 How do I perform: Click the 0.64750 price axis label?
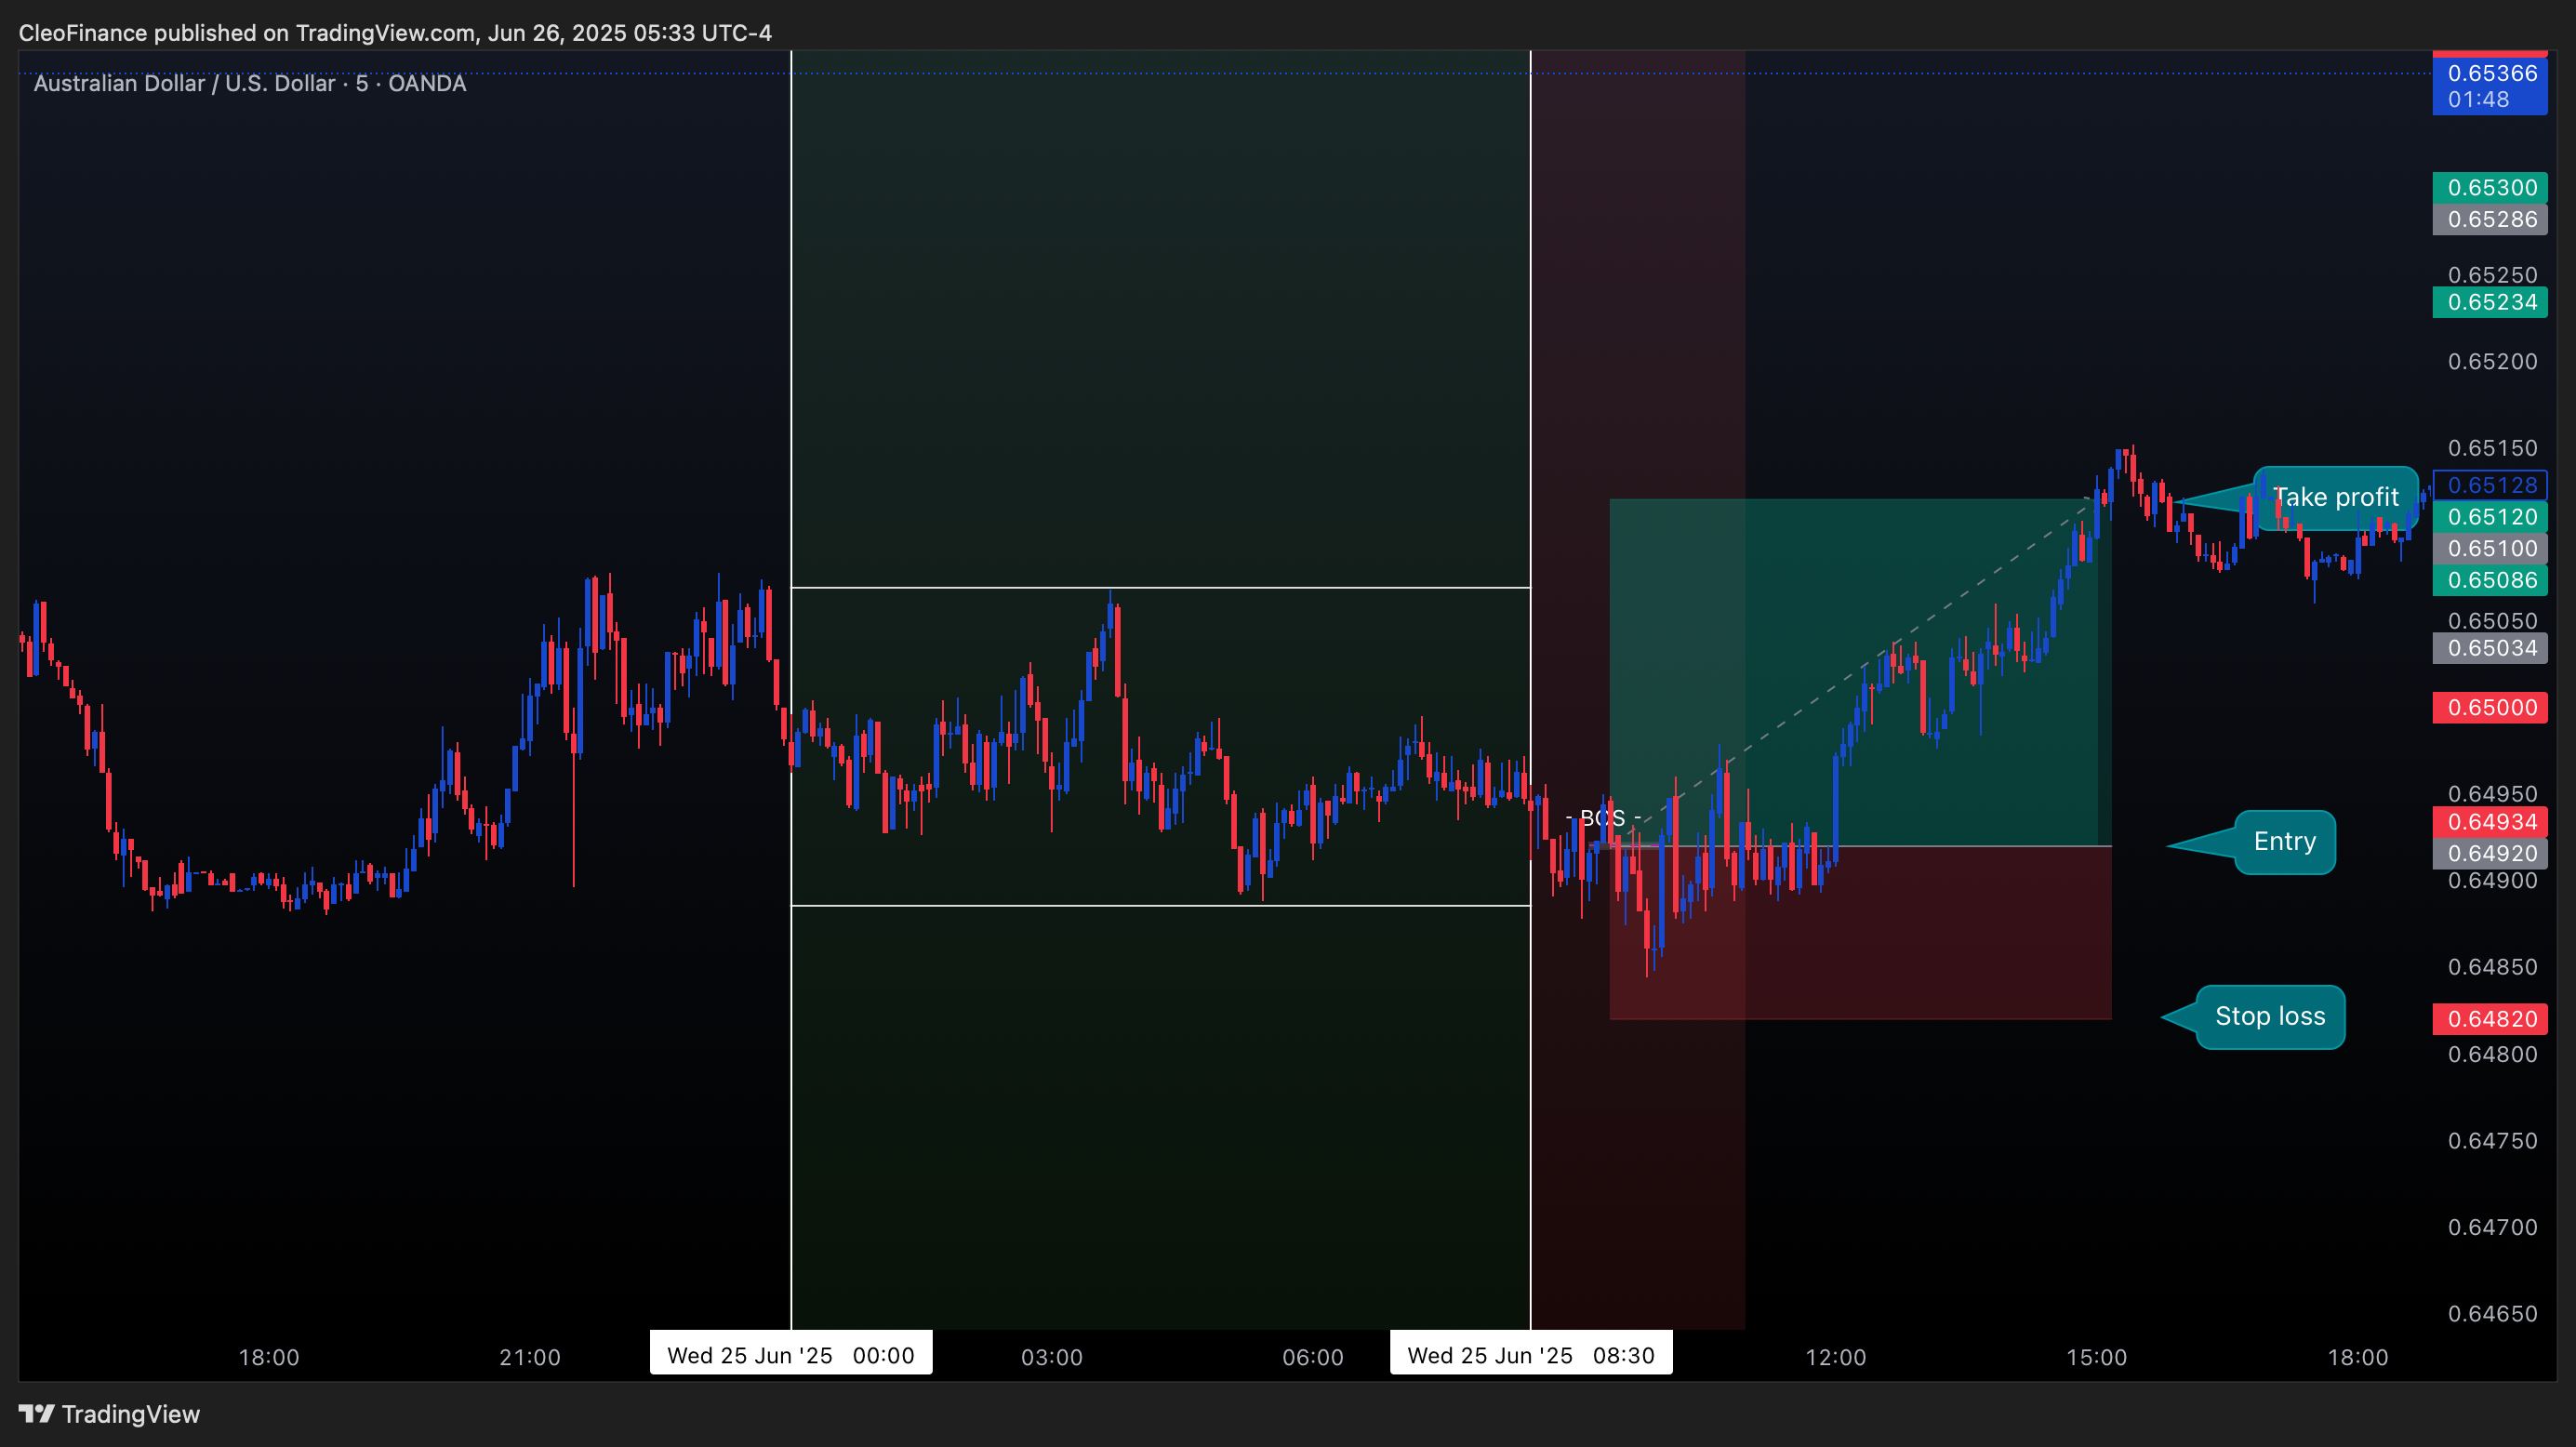(x=2492, y=1141)
